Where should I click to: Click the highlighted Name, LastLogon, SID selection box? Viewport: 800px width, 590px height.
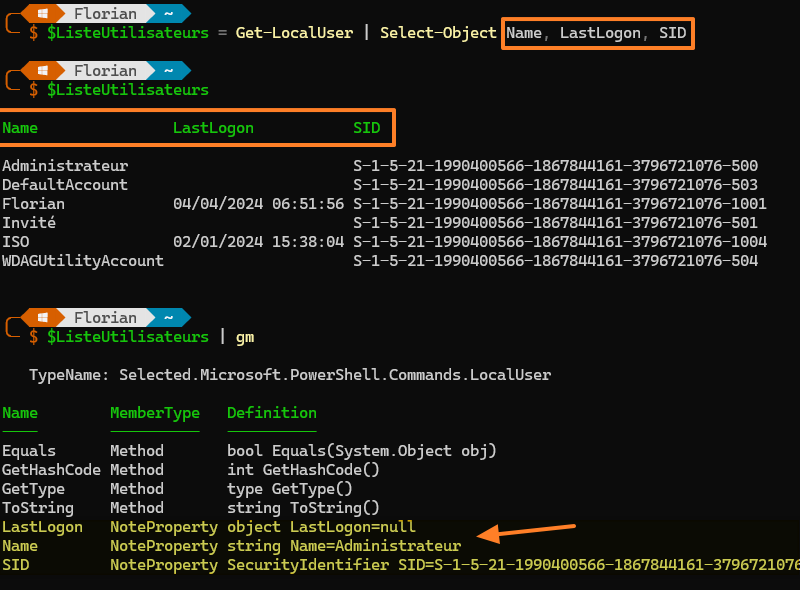pos(597,33)
